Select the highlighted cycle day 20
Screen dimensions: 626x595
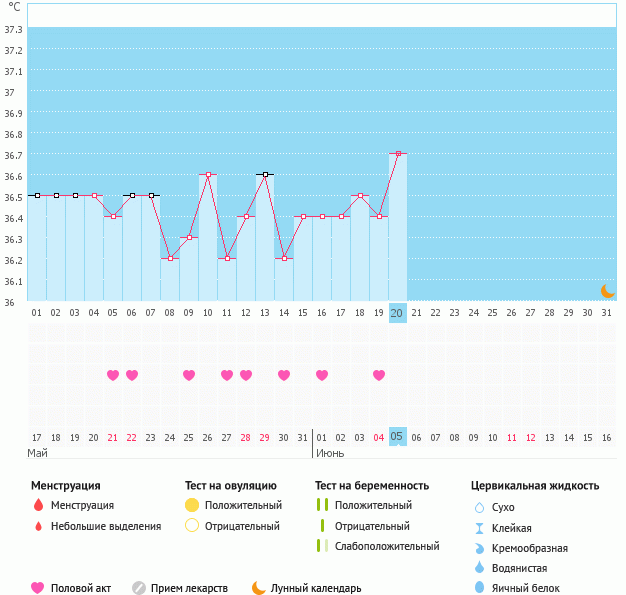[x=397, y=313]
